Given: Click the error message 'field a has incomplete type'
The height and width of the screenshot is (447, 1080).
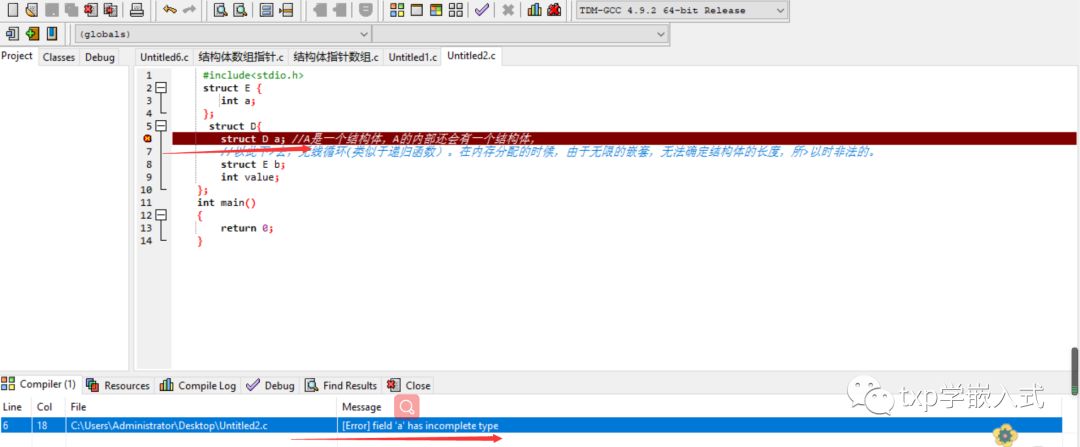Looking at the screenshot, I should 420,426.
